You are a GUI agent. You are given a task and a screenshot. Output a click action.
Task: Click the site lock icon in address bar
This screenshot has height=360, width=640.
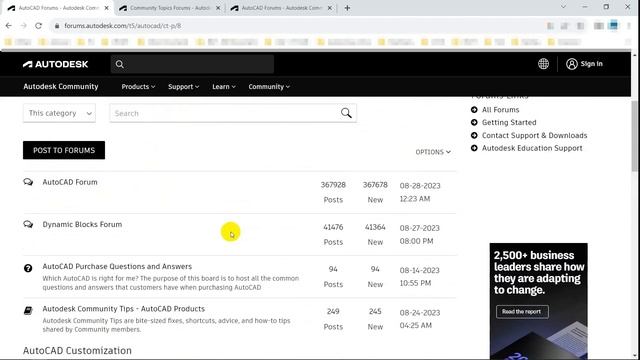click(57, 26)
